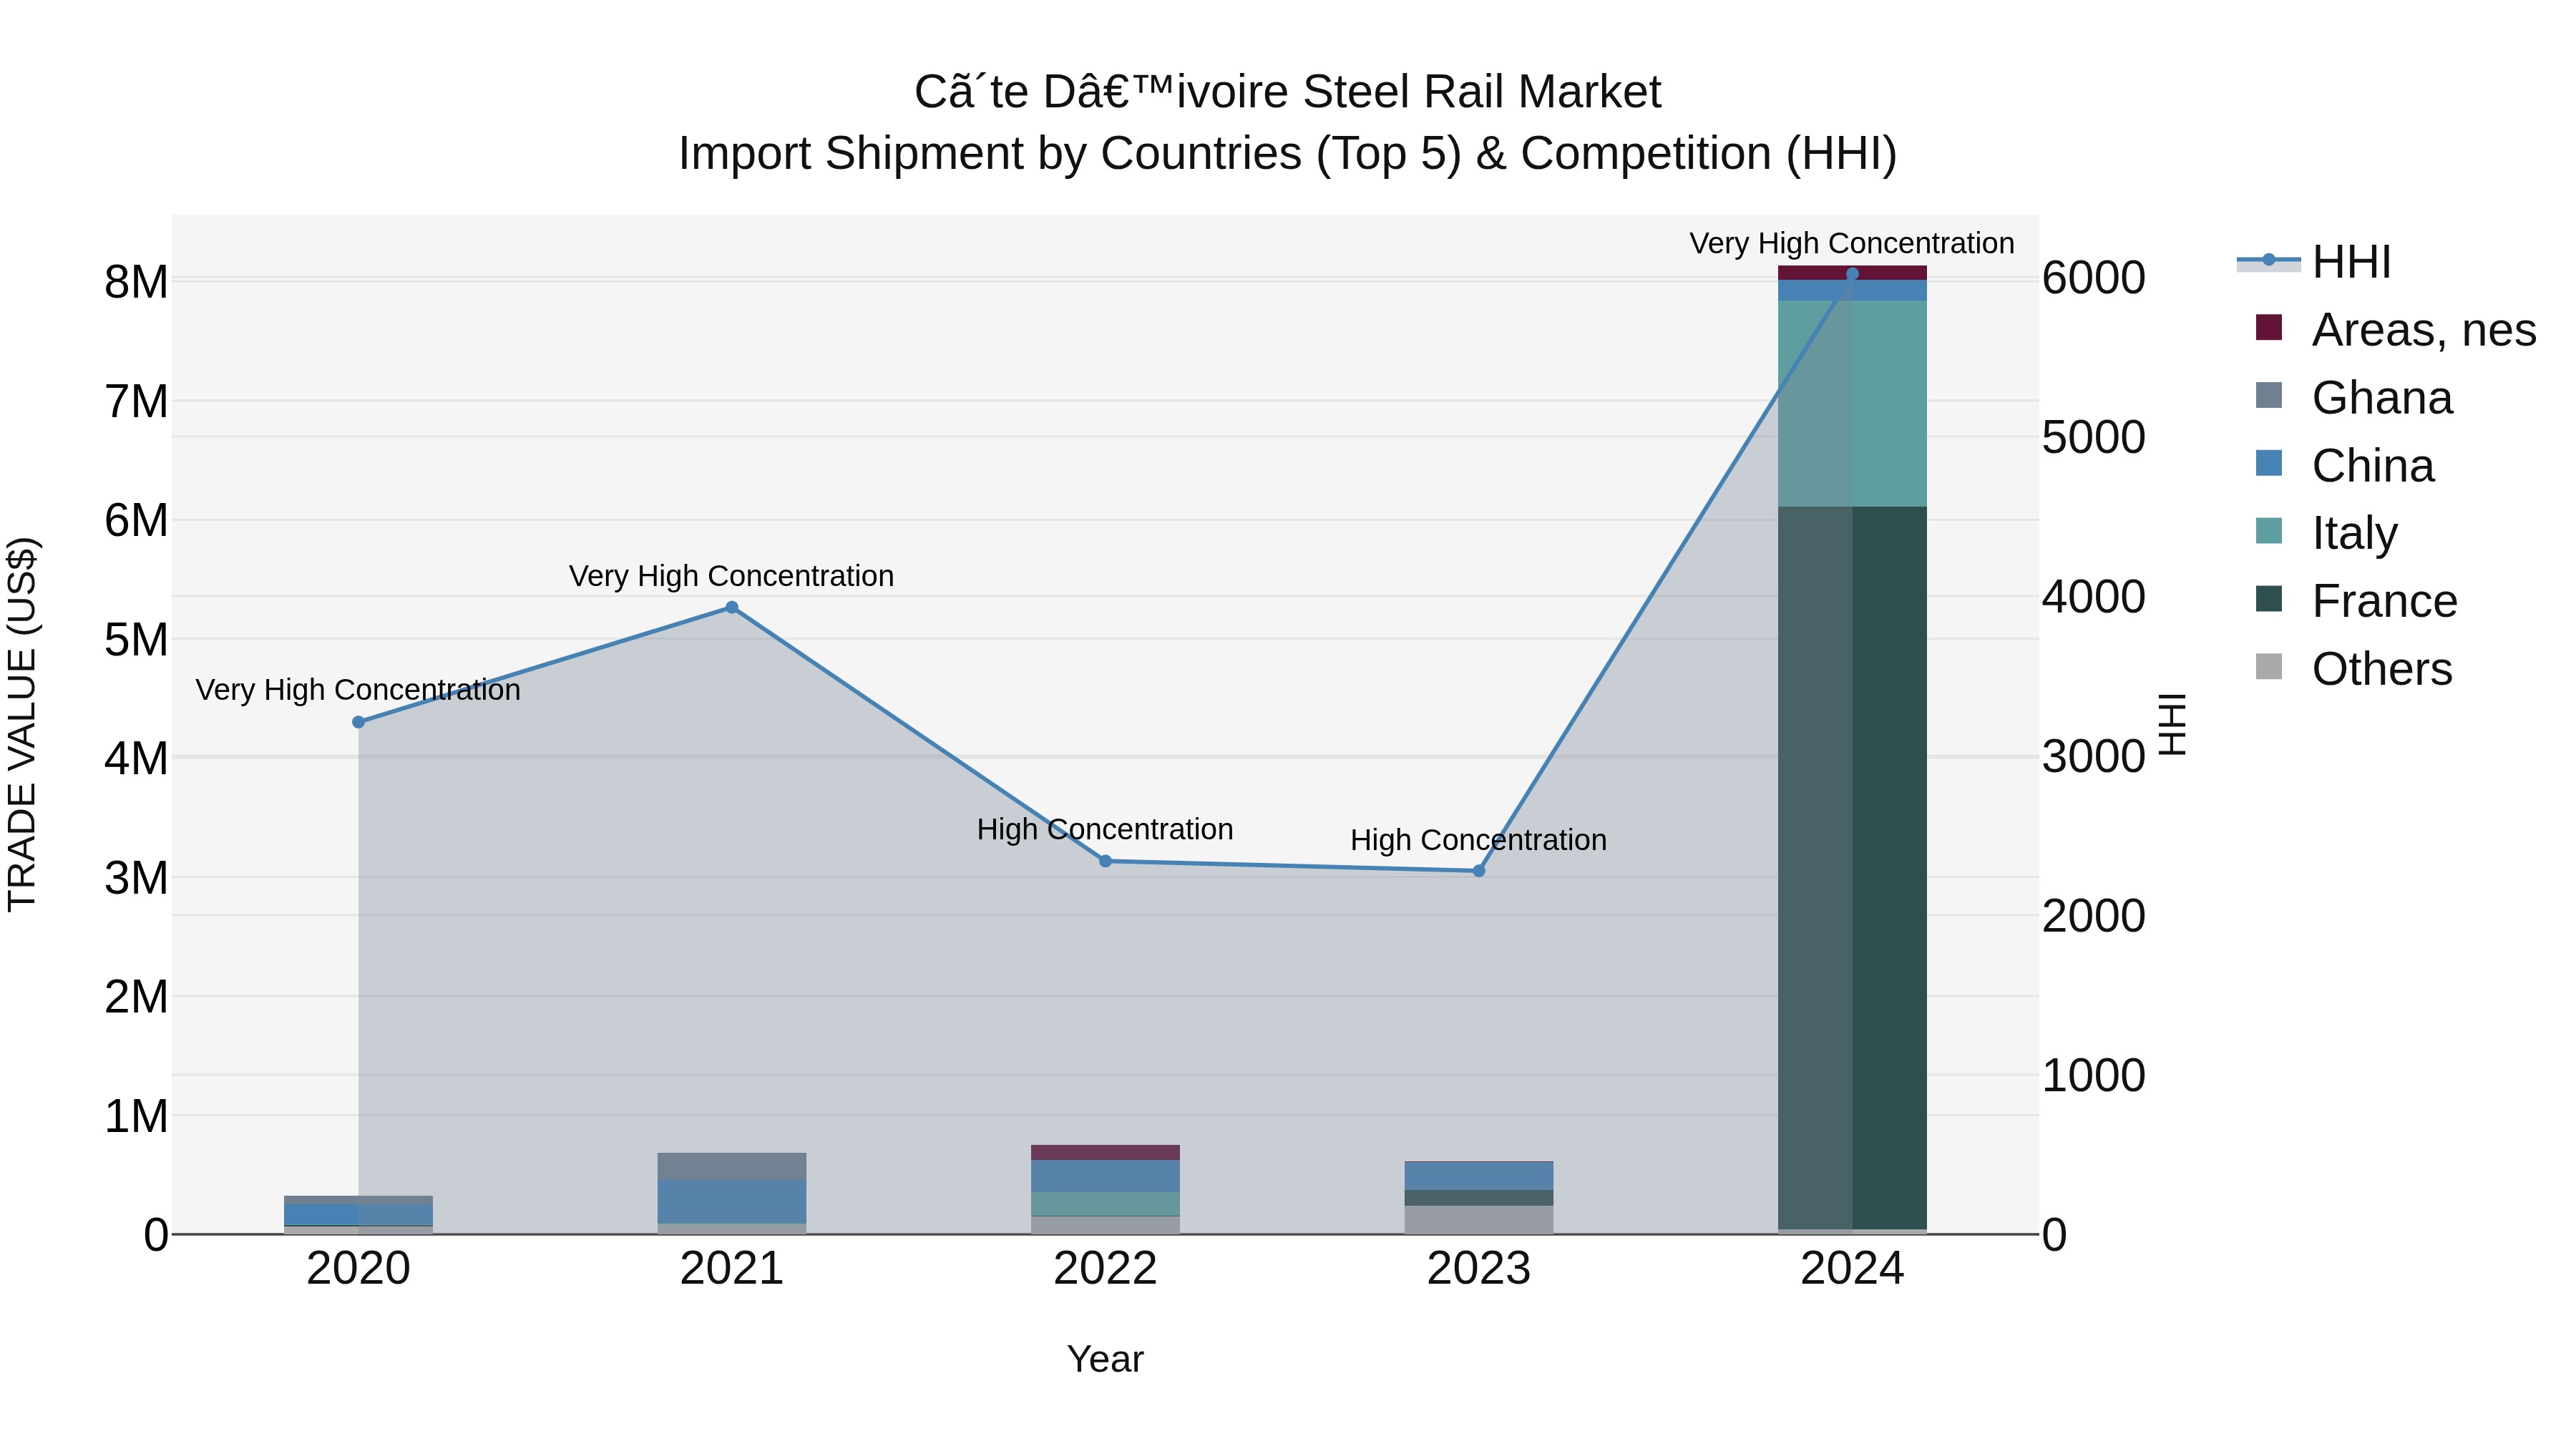Screen dimensions: 2576x1449
Task: Click the 2021 HHI line marker
Action: (732, 608)
